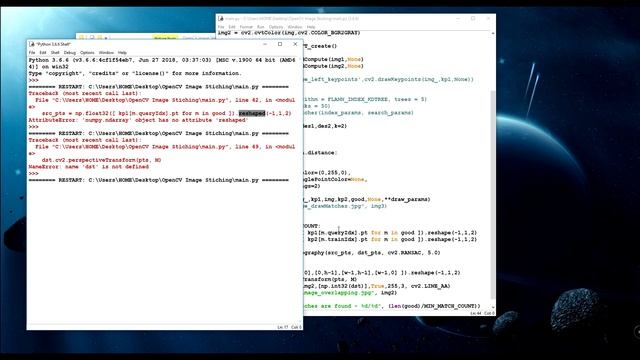Click the 'Type "copyright", "credits"' line
640x360 pixels.
click(135, 73)
